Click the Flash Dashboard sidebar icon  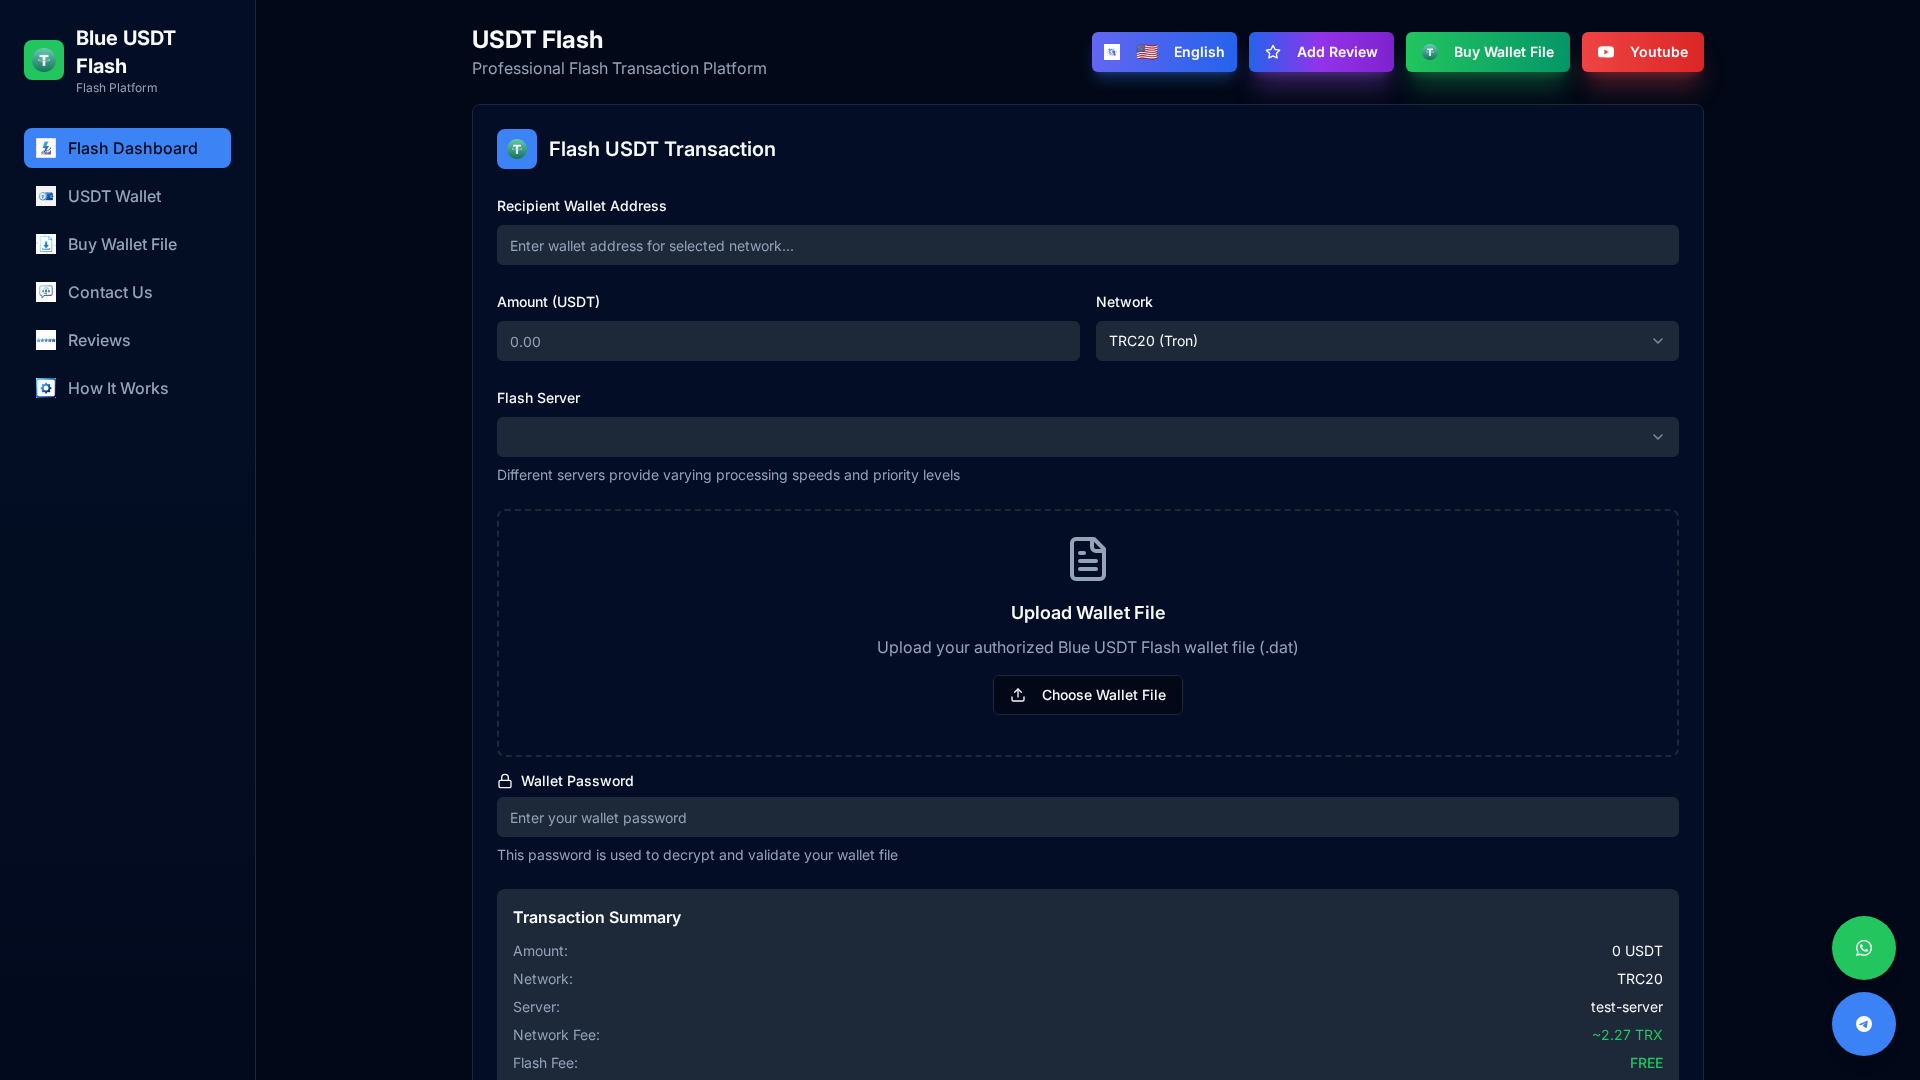point(46,148)
